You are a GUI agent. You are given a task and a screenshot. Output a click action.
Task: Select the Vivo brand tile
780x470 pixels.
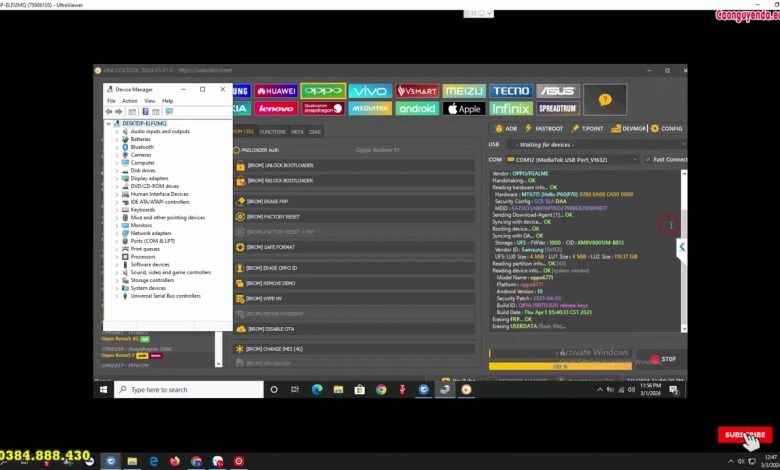pos(370,91)
